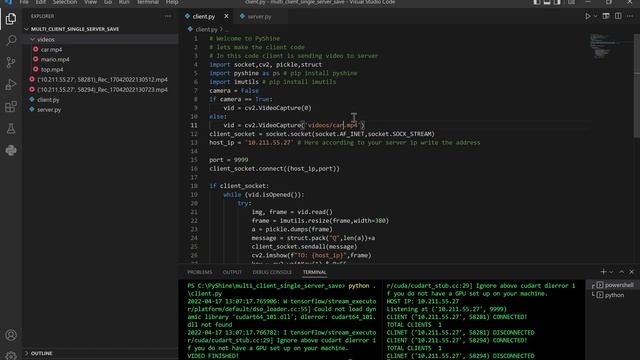Open the Python view in activity bar

click(11, 150)
